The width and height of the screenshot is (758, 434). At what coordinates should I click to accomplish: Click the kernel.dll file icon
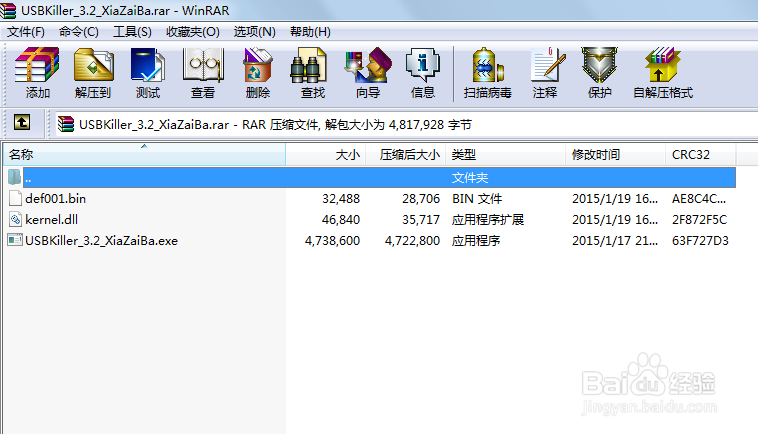[x=15, y=219]
